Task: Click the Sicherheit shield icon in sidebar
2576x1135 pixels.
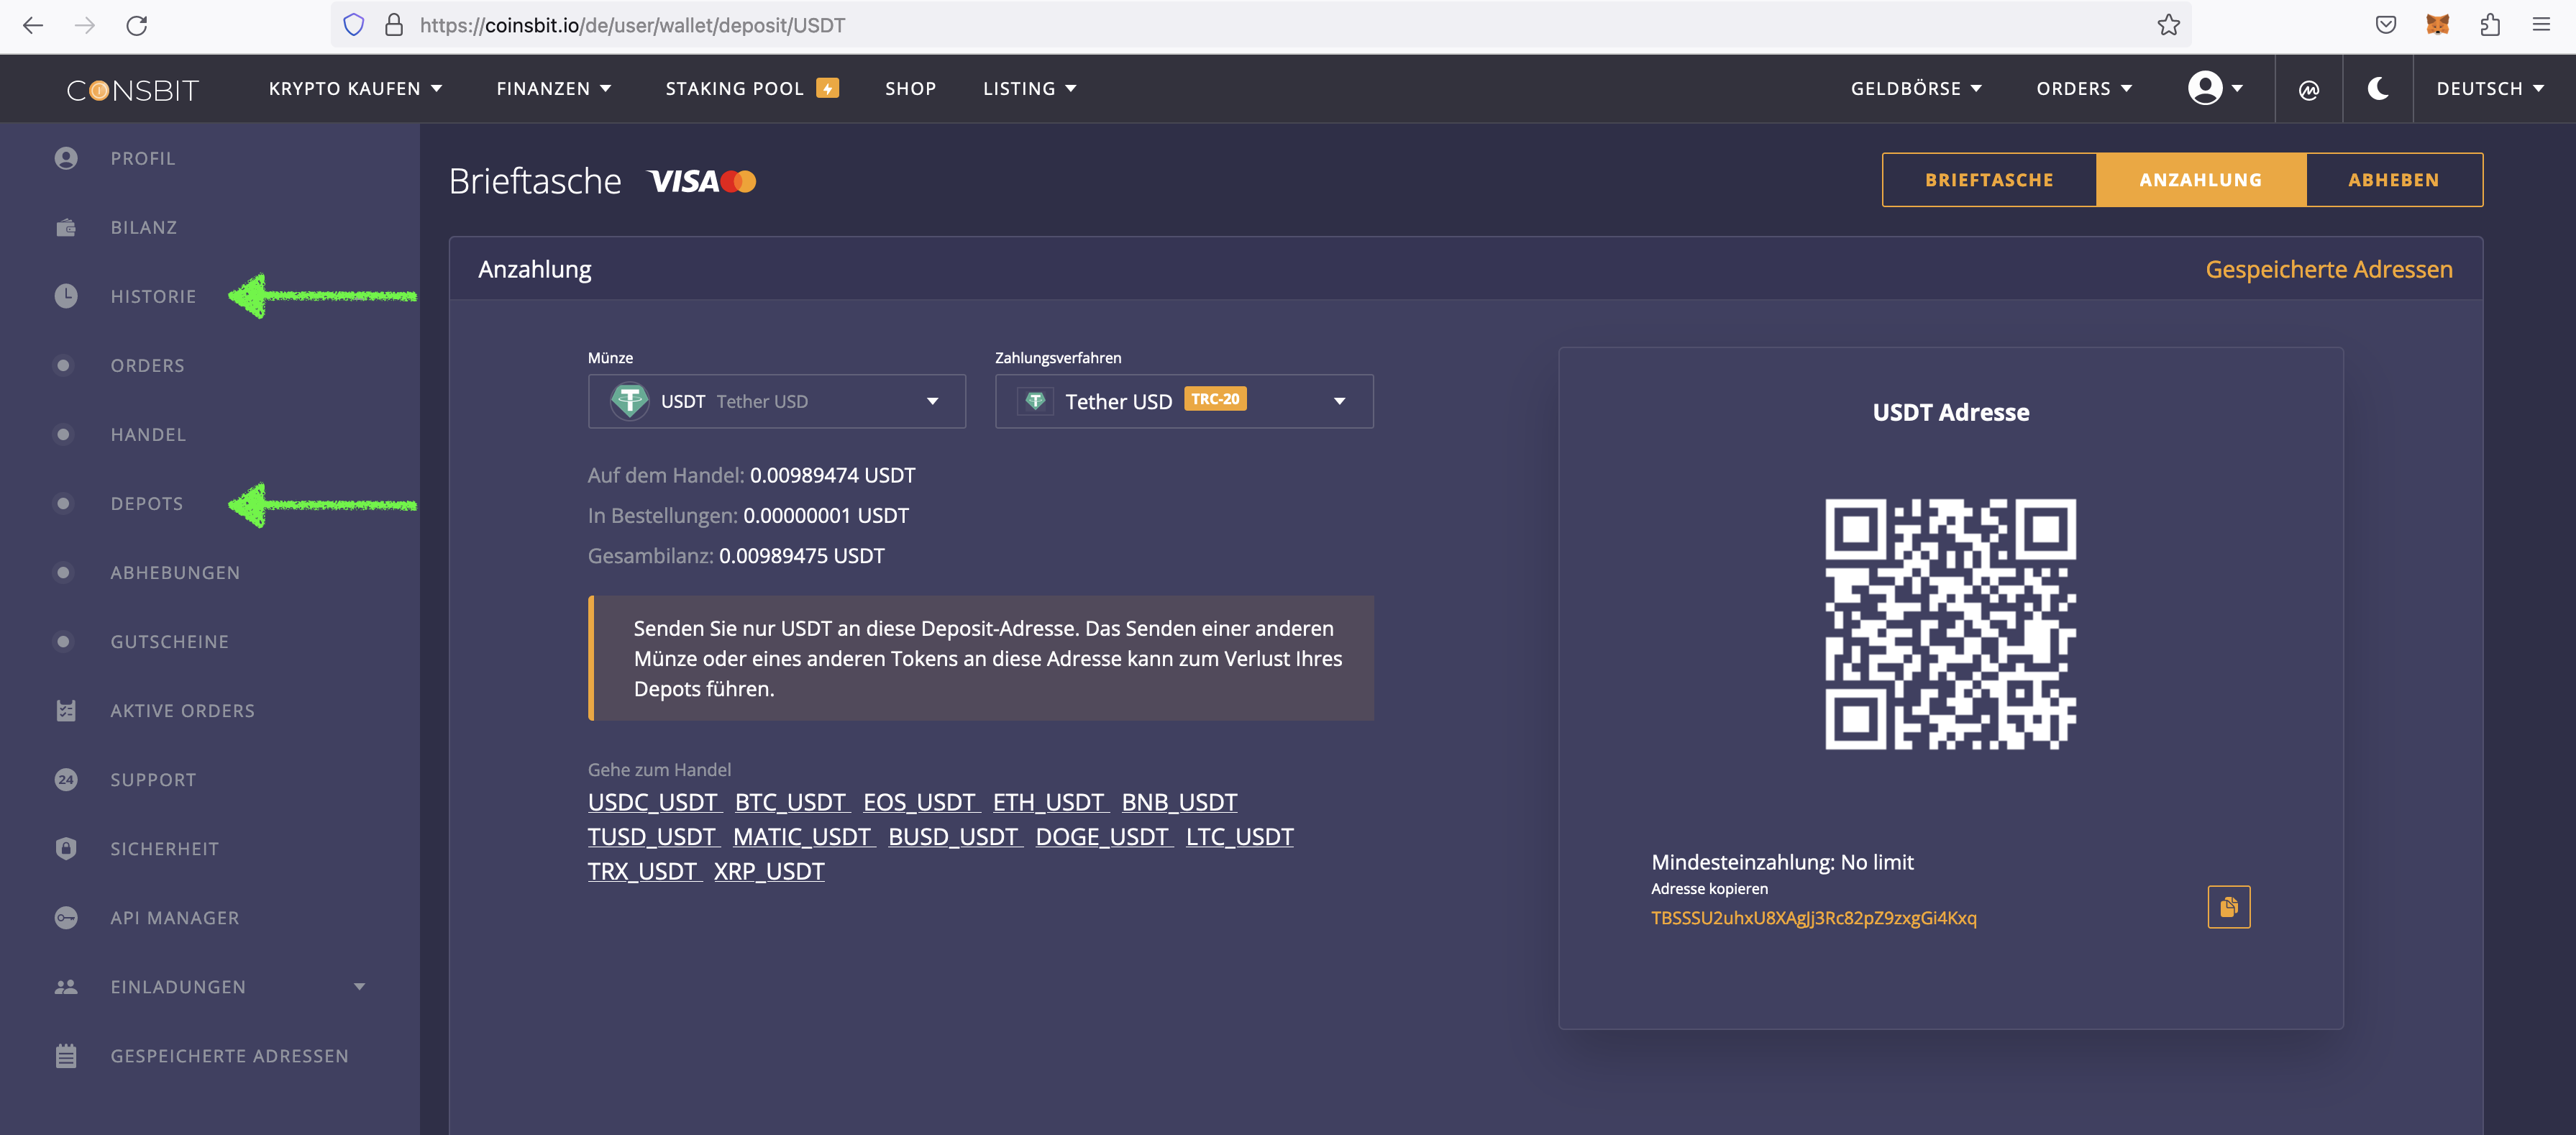Action: [x=66, y=848]
